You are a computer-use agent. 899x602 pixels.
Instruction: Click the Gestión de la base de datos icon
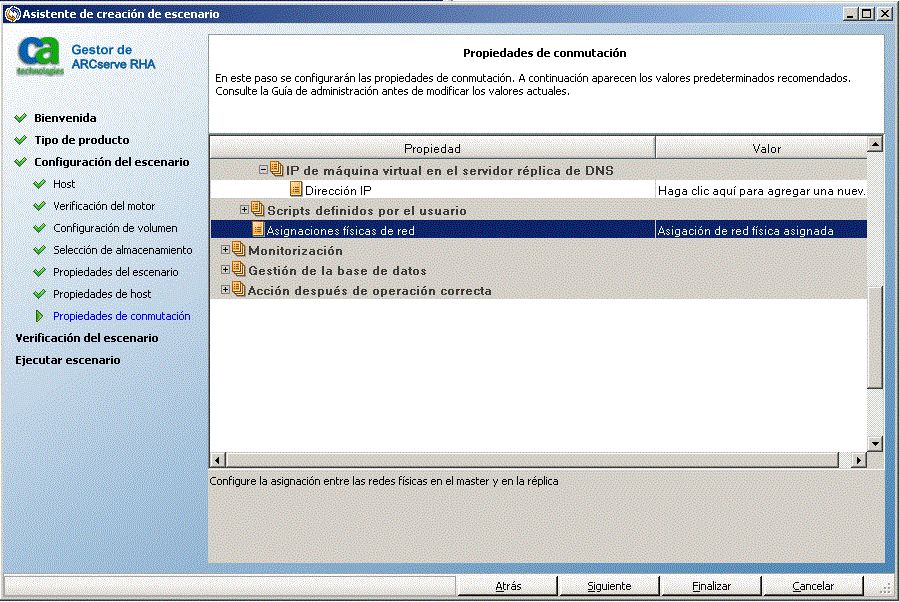coord(238,270)
